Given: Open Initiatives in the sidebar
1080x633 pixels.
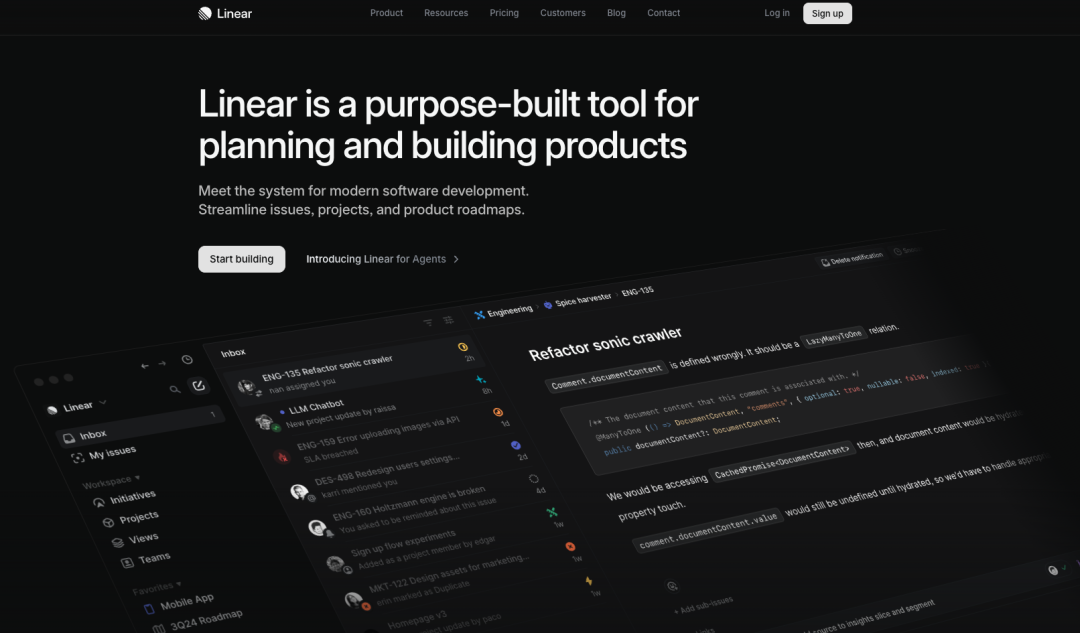Looking at the screenshot, I should tap(125, 498).
